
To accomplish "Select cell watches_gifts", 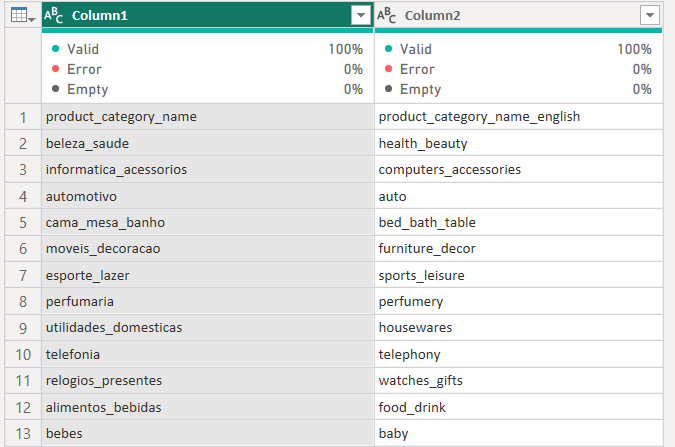I will 519,381.
